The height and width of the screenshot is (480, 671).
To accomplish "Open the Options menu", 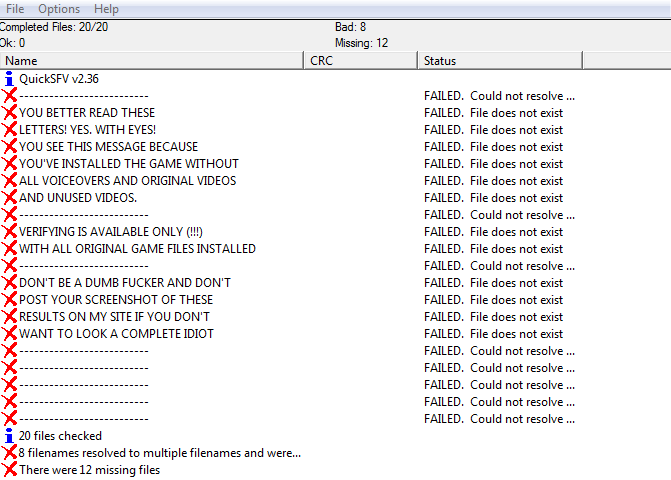I will [59, 9].
